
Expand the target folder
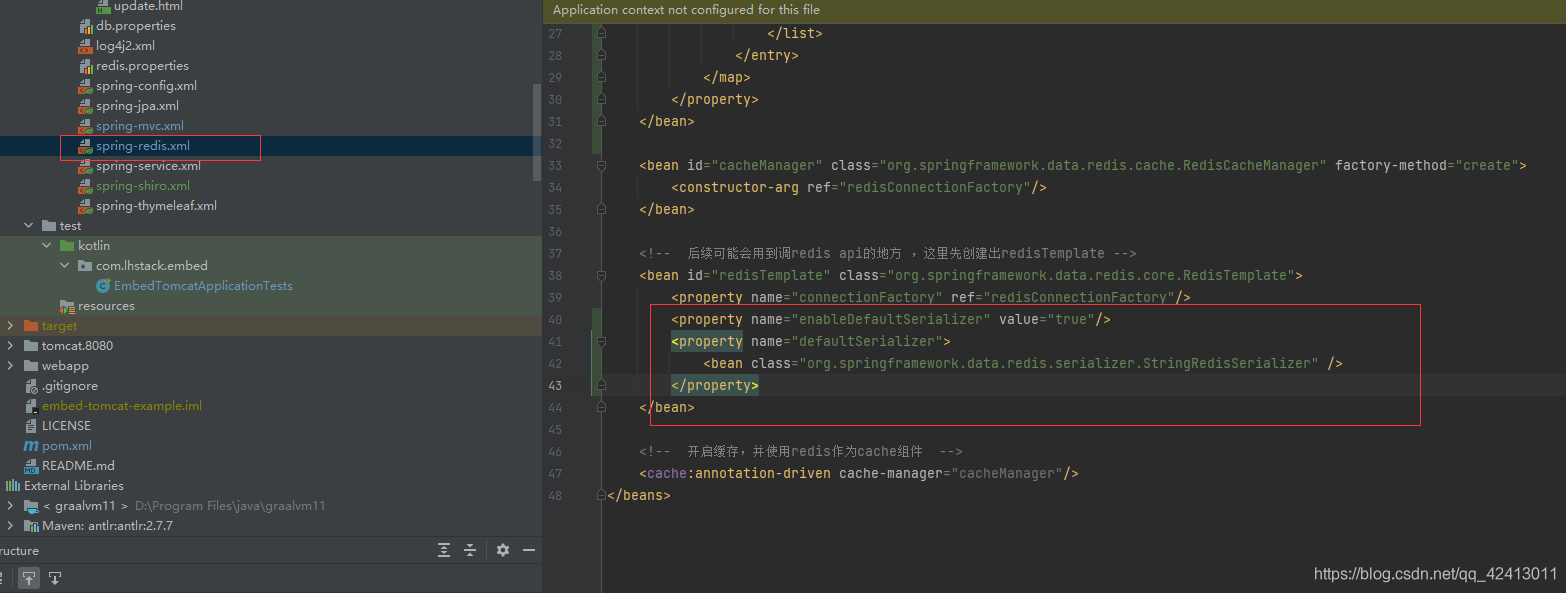11,326
